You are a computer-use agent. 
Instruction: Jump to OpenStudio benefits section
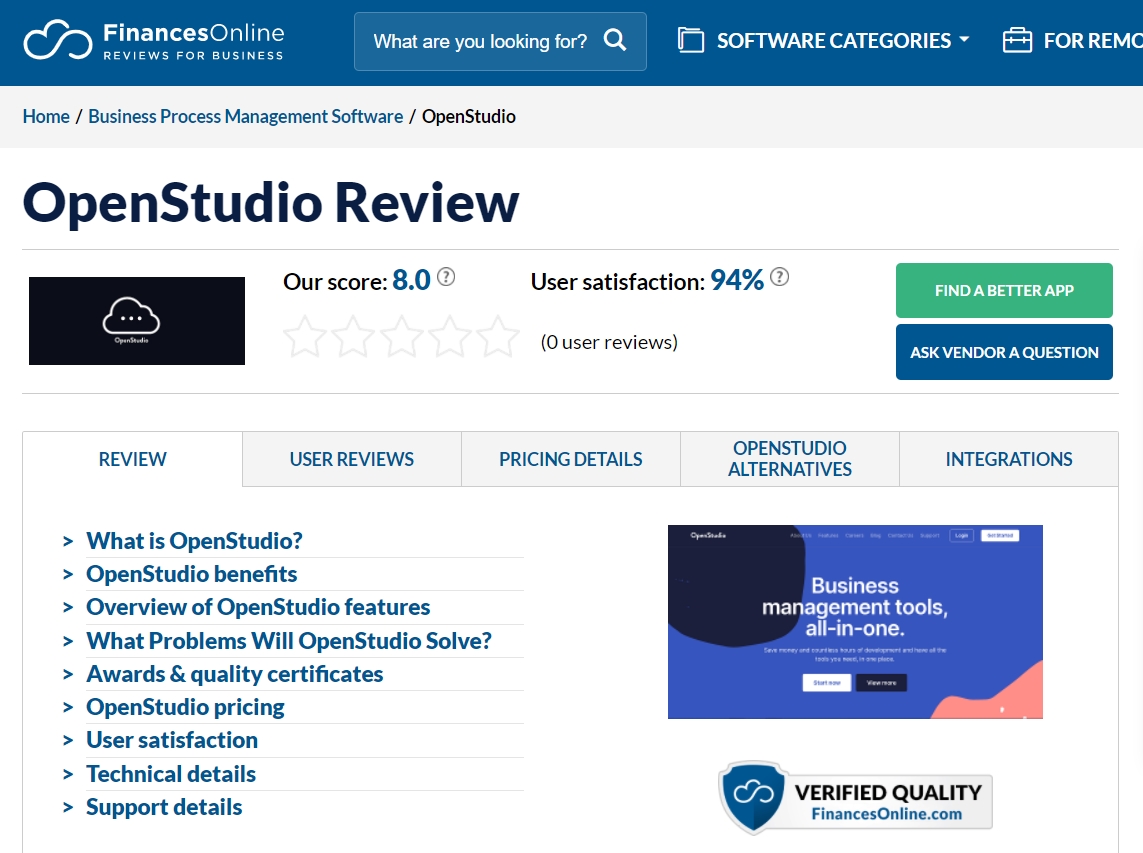192,574
